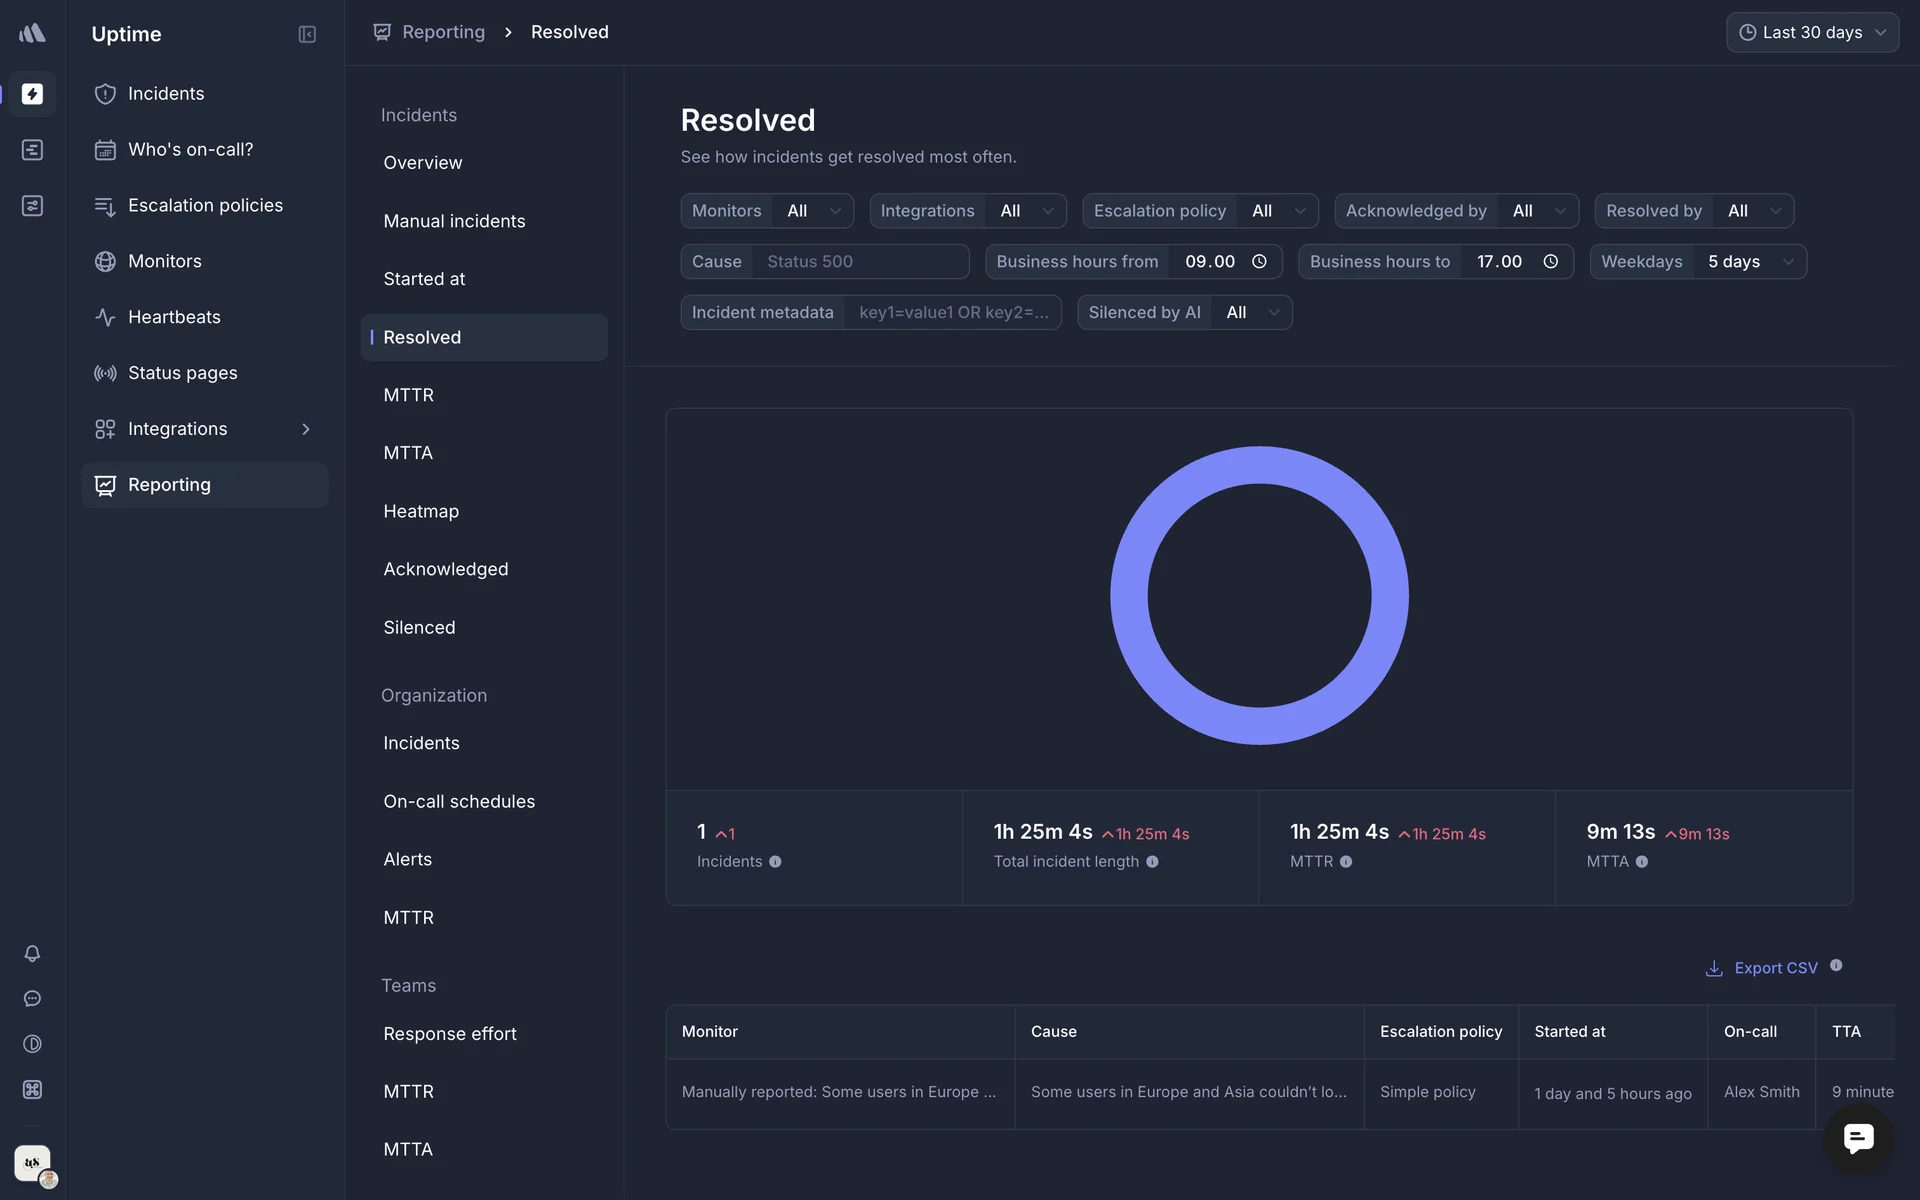Click the Export CSV link
The height and width of the screenshot is (1200, 1920).
1775,968
